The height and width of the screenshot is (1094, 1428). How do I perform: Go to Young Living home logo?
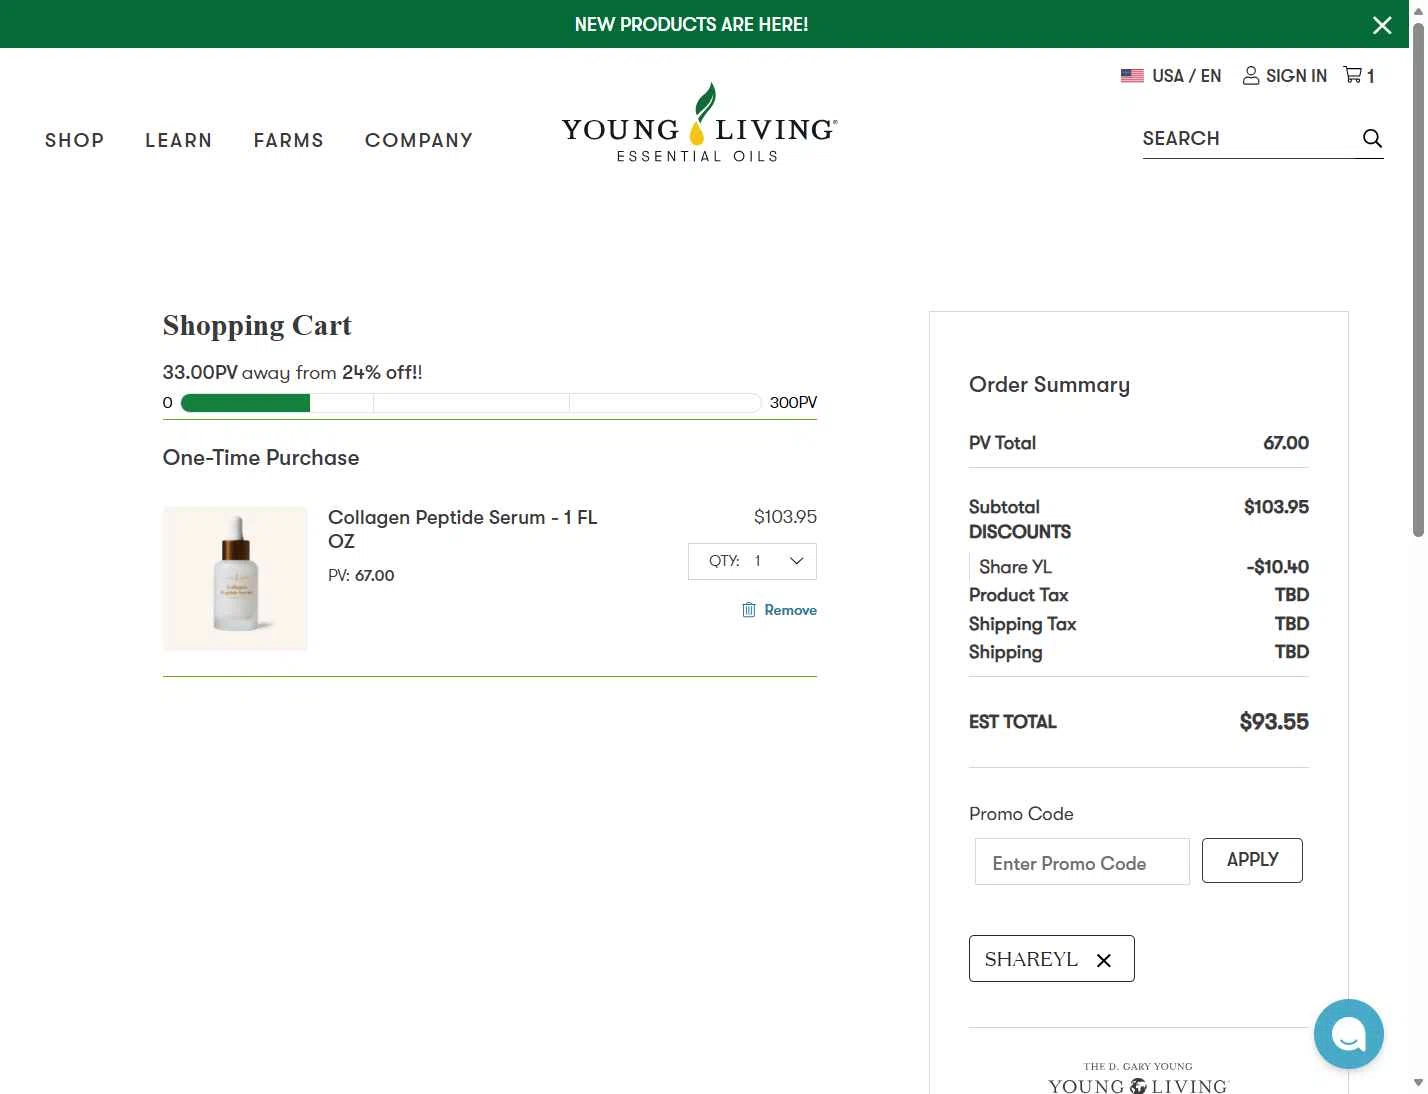(699, 123)
